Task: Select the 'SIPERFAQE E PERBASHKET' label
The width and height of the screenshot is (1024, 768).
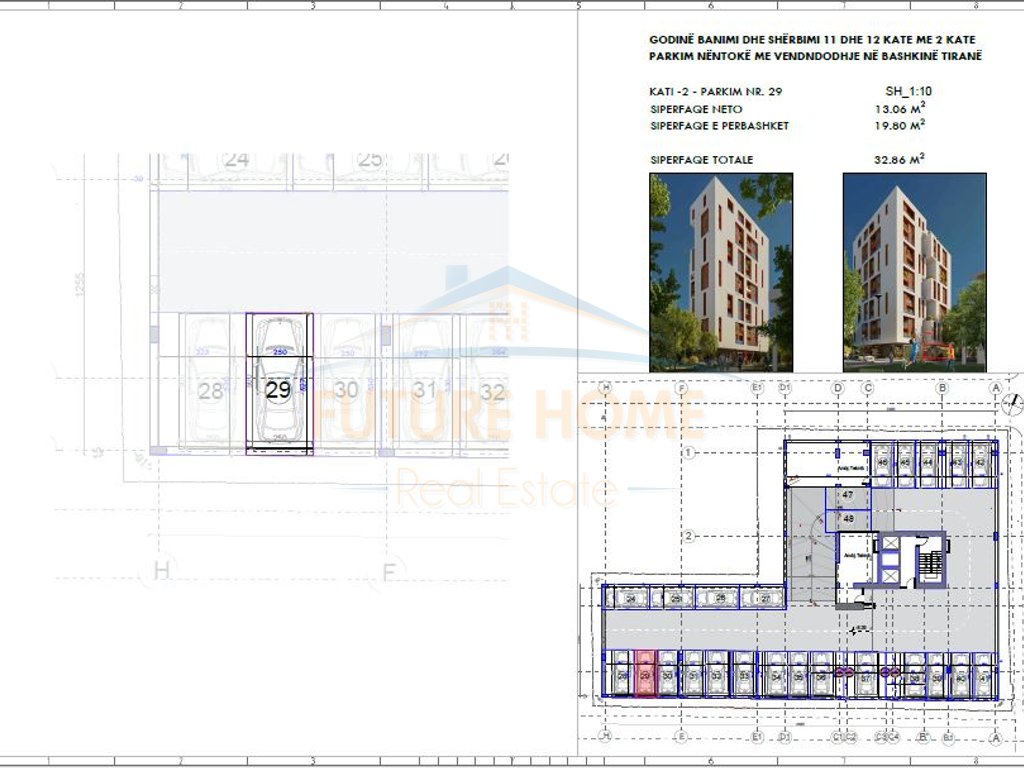Action: (x=719, y=125)
